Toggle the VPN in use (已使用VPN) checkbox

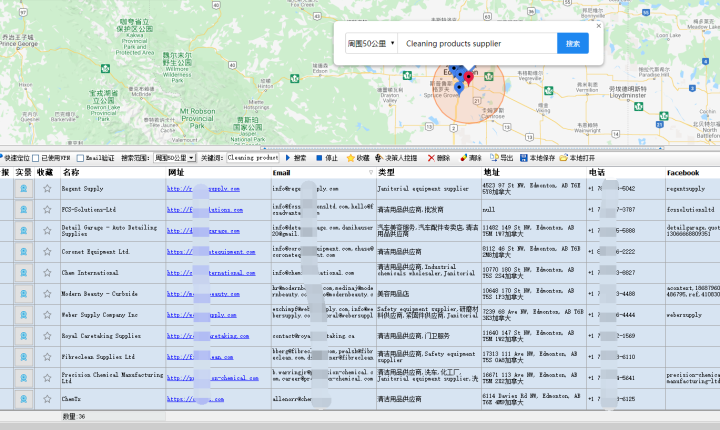point(36,158)
